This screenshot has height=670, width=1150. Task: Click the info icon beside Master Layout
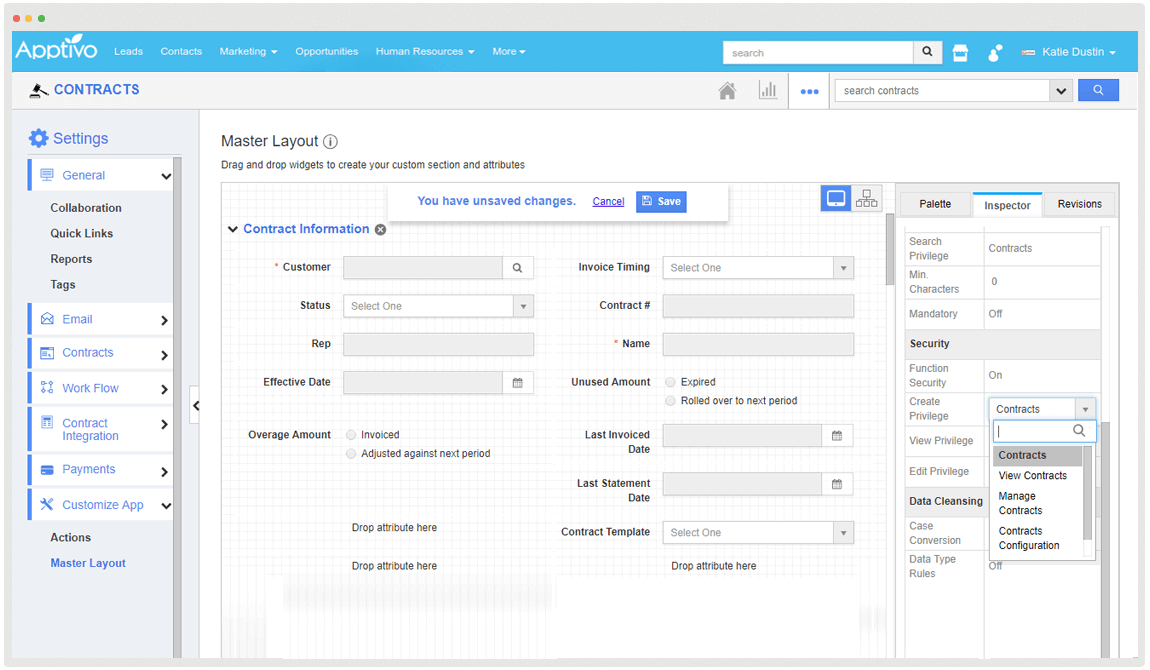(x=330, y=142)
